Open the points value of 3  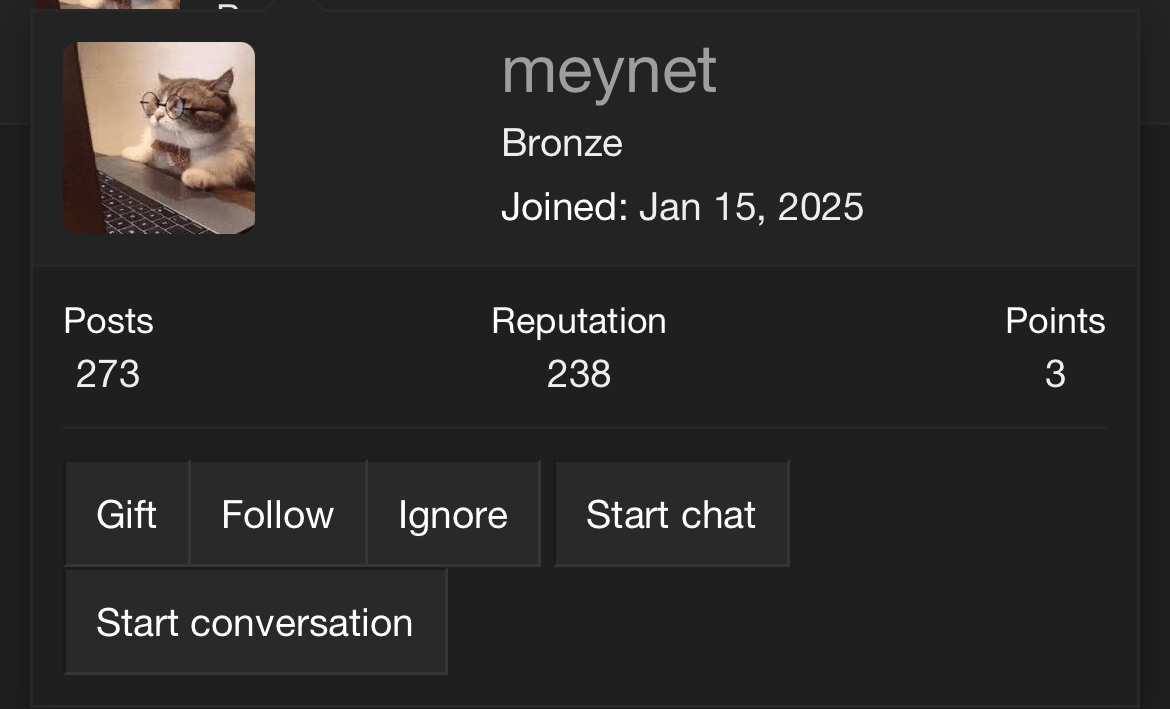pos(1055,374)
